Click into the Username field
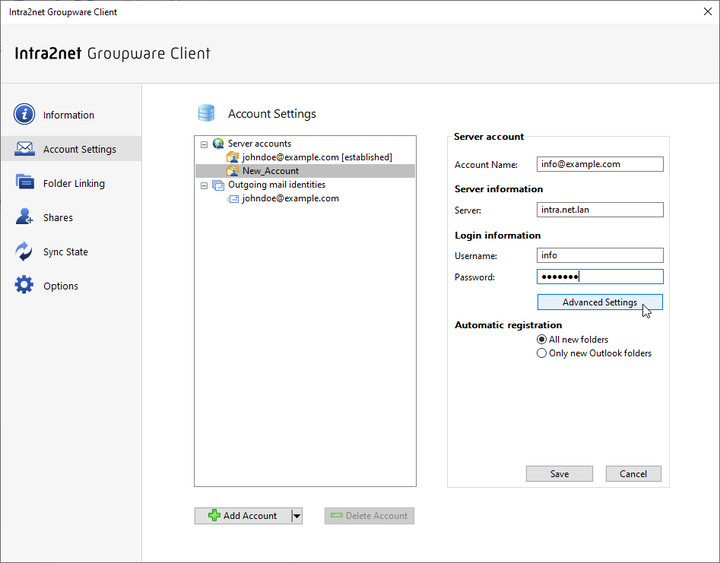The width and height of the screenshot is (720, 563). coord(600,255)
